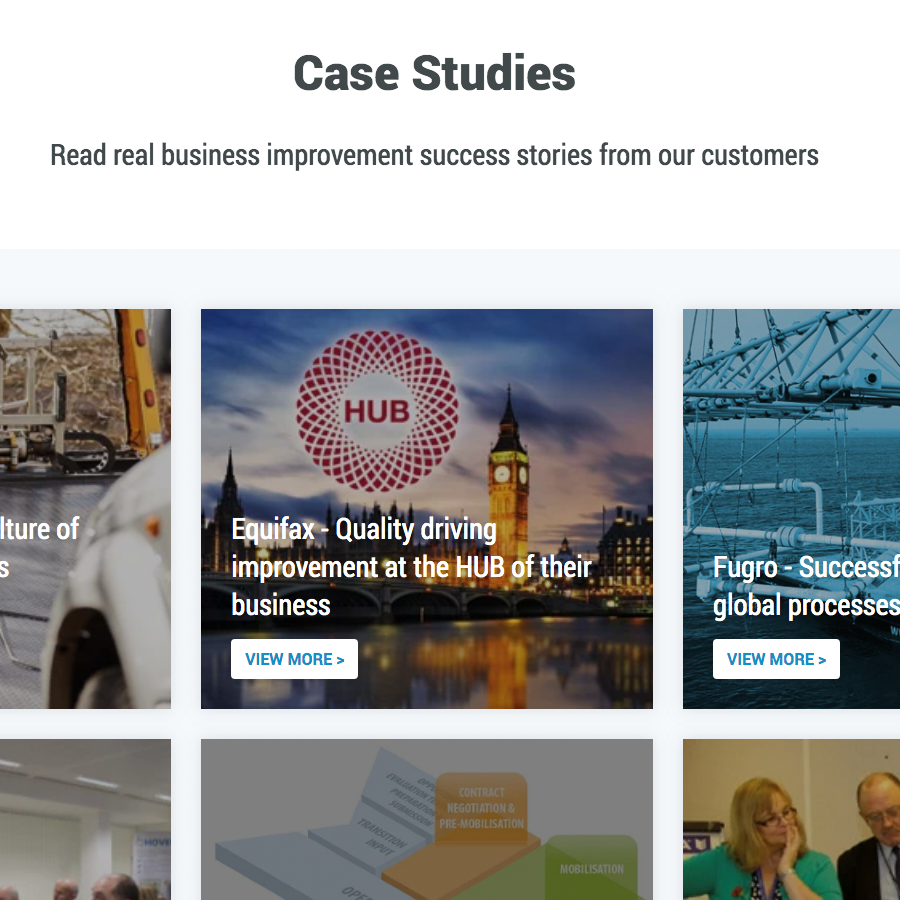Click the orange Contract Negotiation & Pre-Mobilisation block
This screenshot has width=900, height=900.
click(x=481, y=808)
